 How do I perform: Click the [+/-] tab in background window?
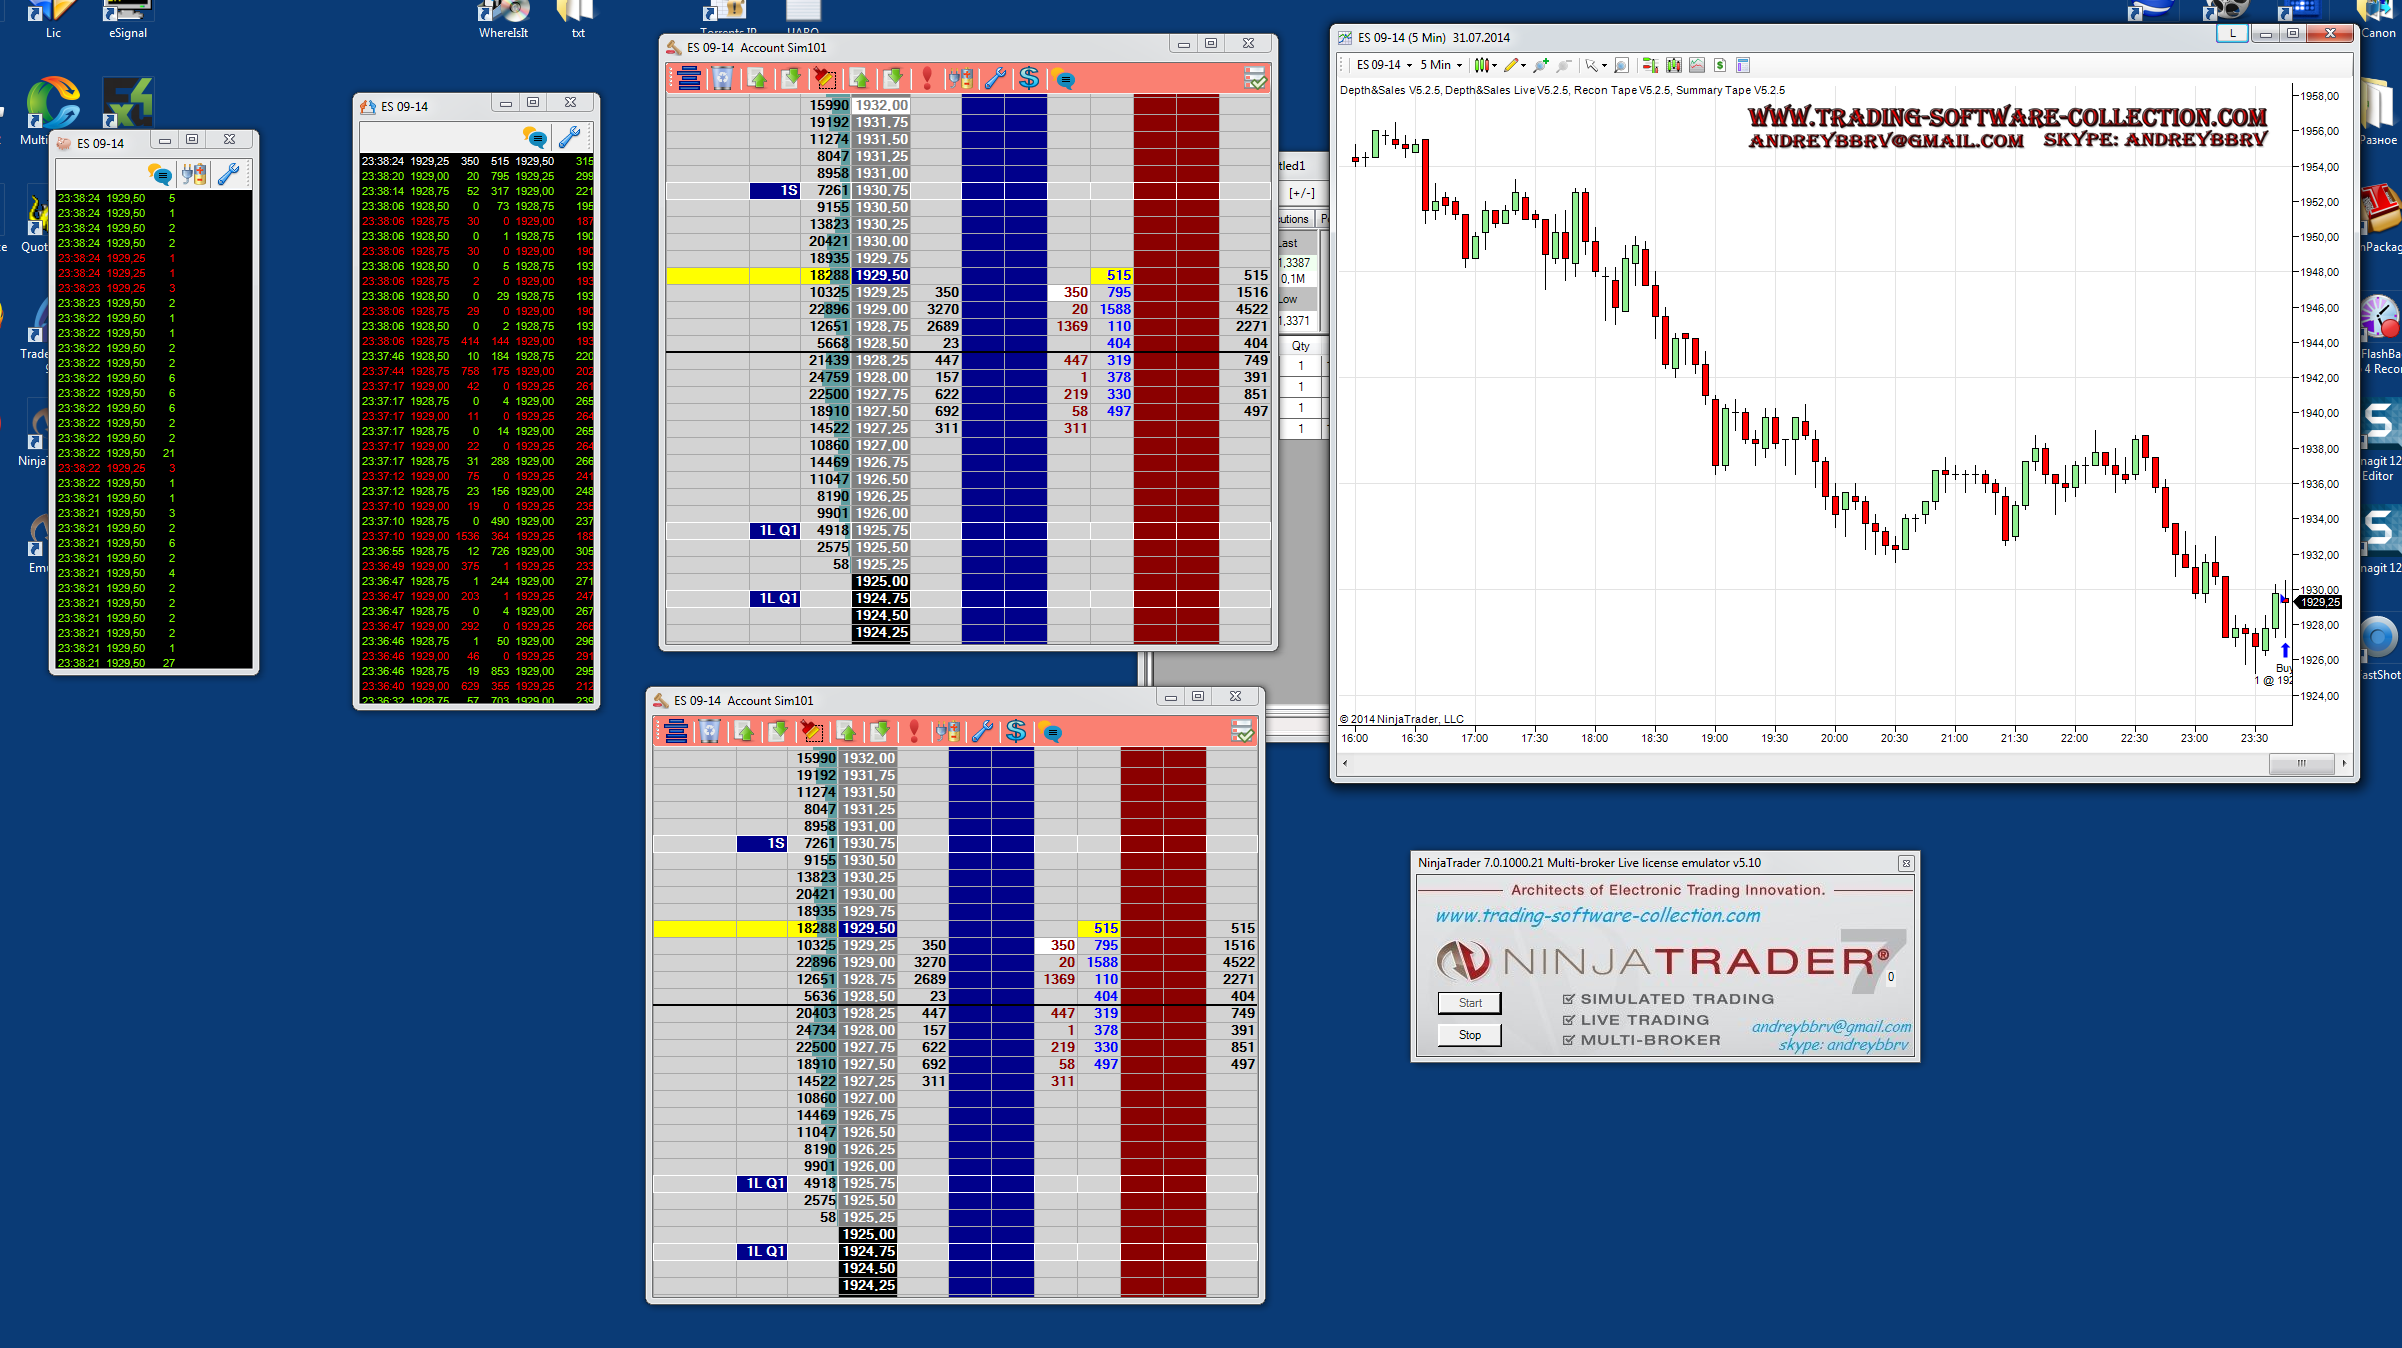[1301, 193]
